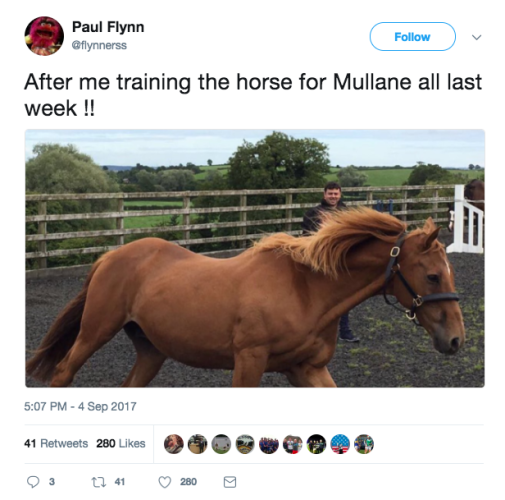The width and height of the screenshot is (505, 500).
Task: View the 280 Likes list
Action: tap(121, 443)
